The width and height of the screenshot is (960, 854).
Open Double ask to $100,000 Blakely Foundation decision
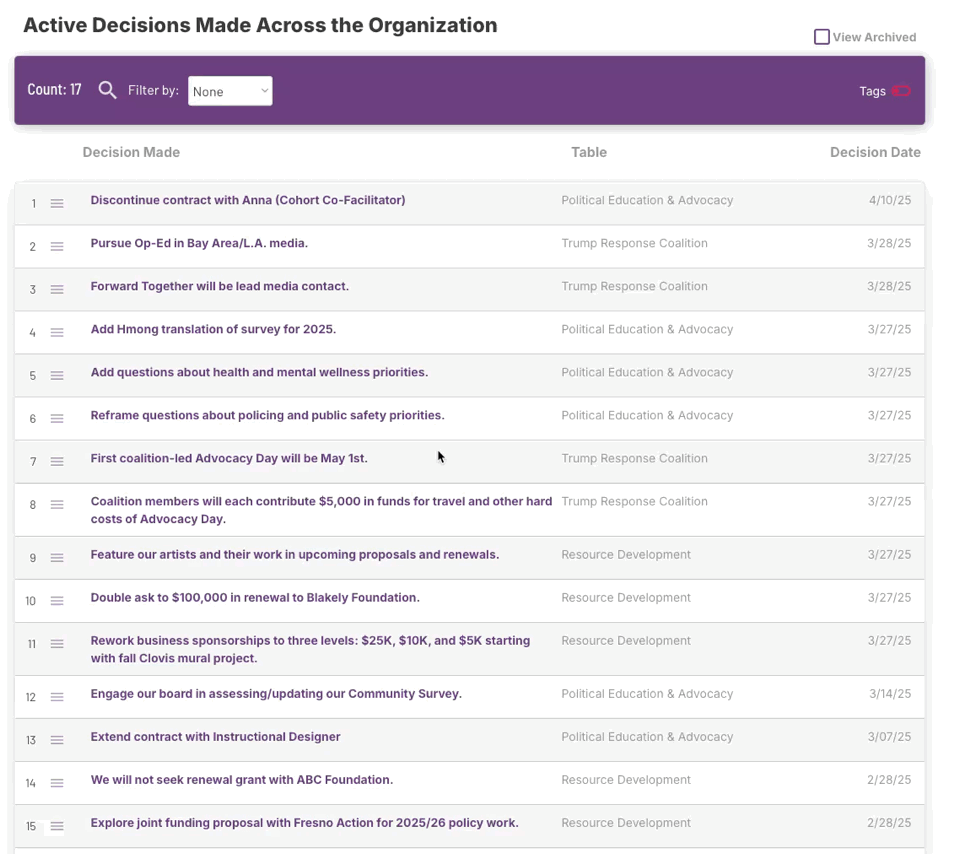coord(255,597)
